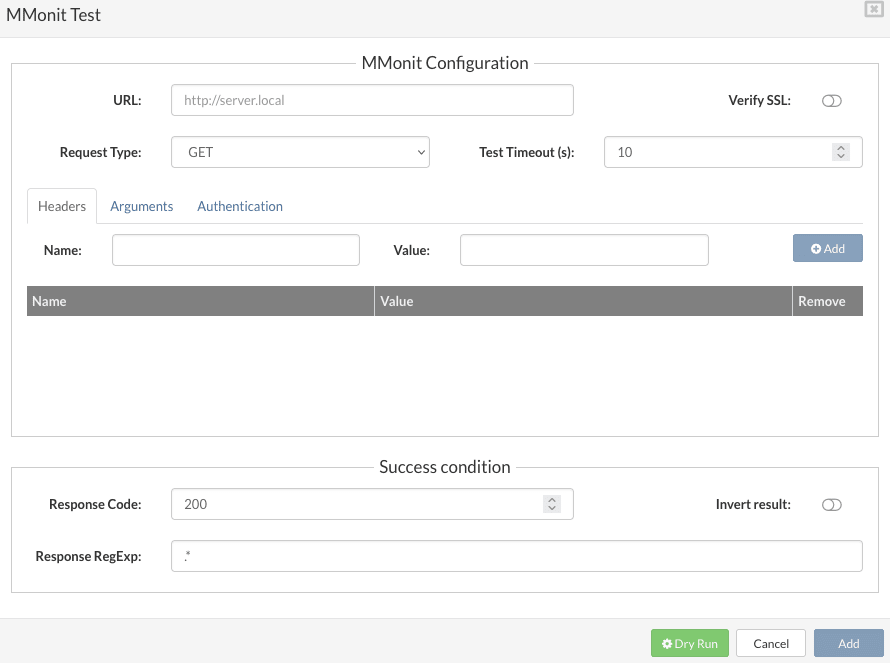Image resolution: width=890 pixels, height=663 pixels.
Task: Select the Headers tab
Action: (62, 206)
